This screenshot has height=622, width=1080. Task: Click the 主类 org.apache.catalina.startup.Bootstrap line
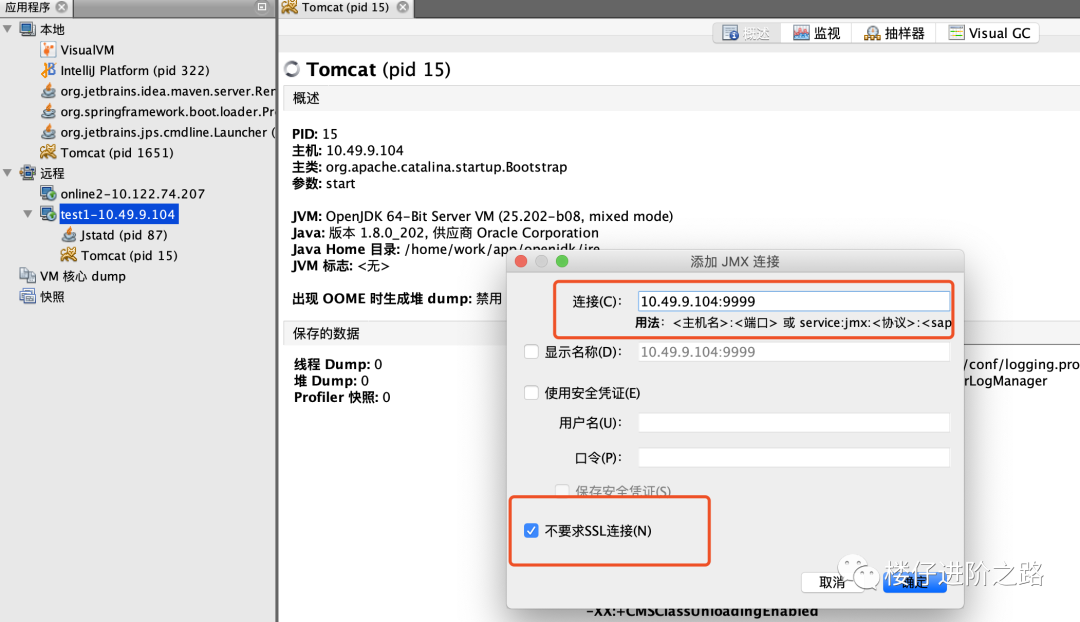point(429,167)
